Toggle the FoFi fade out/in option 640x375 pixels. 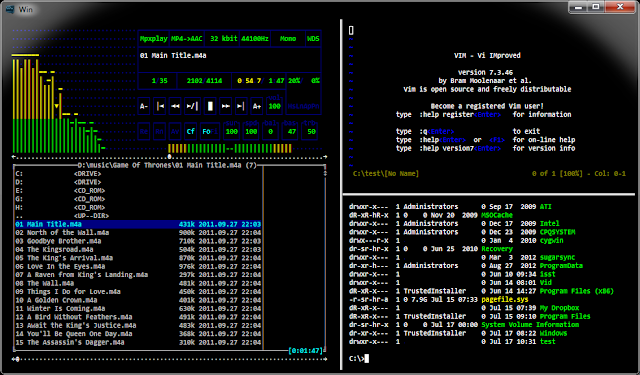[x=210, y=131]
